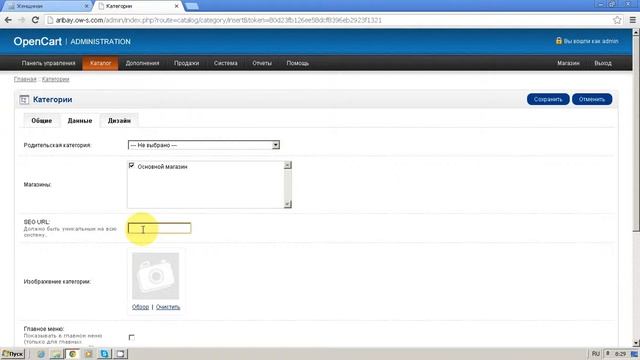Image resolution: width=640 pixels, height=360 pixels.
Task: Follow the Категории breadcrumb link
Action: 56,79
